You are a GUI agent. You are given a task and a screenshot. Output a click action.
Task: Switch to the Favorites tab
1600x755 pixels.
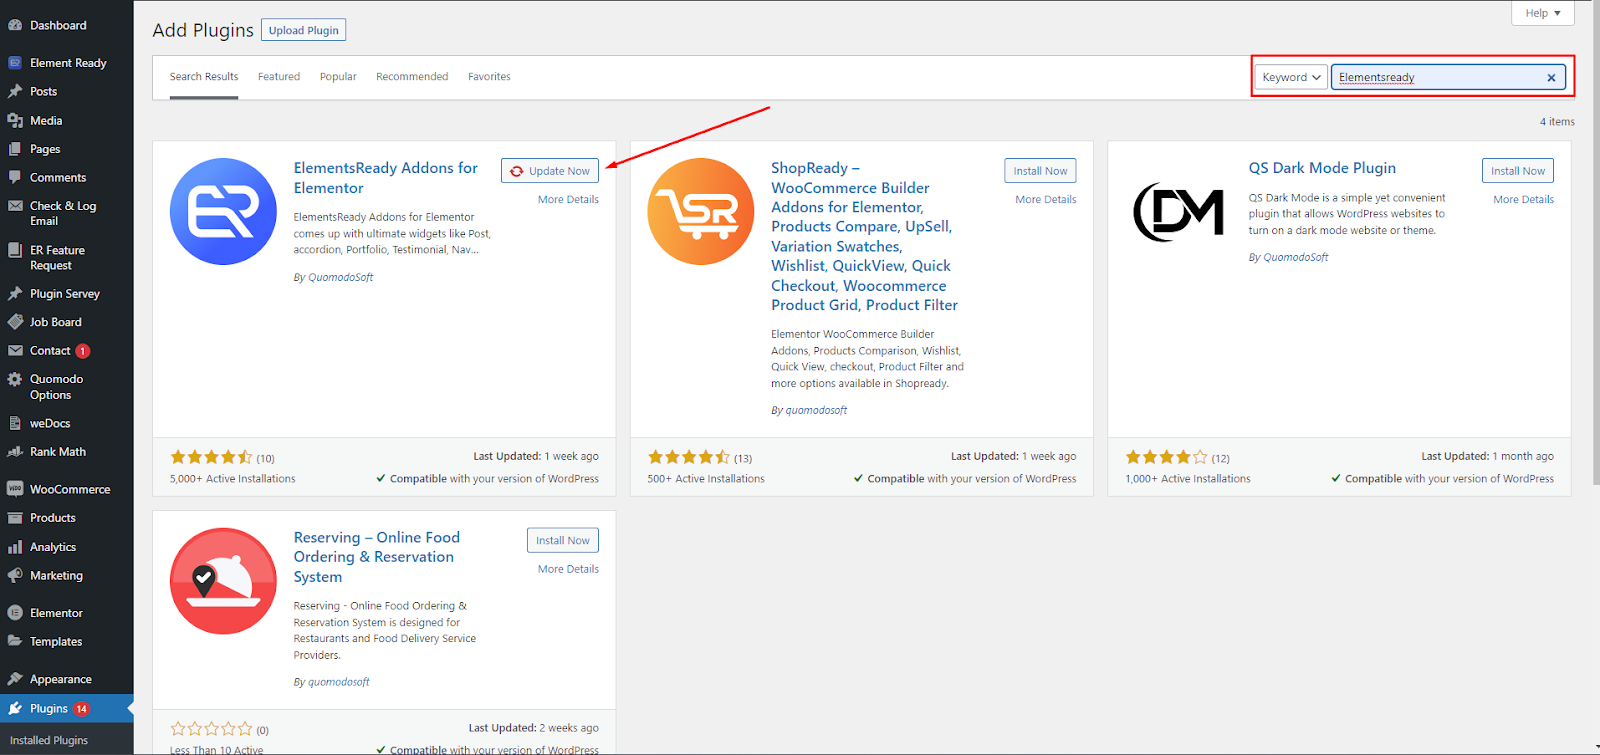point(489,77)
